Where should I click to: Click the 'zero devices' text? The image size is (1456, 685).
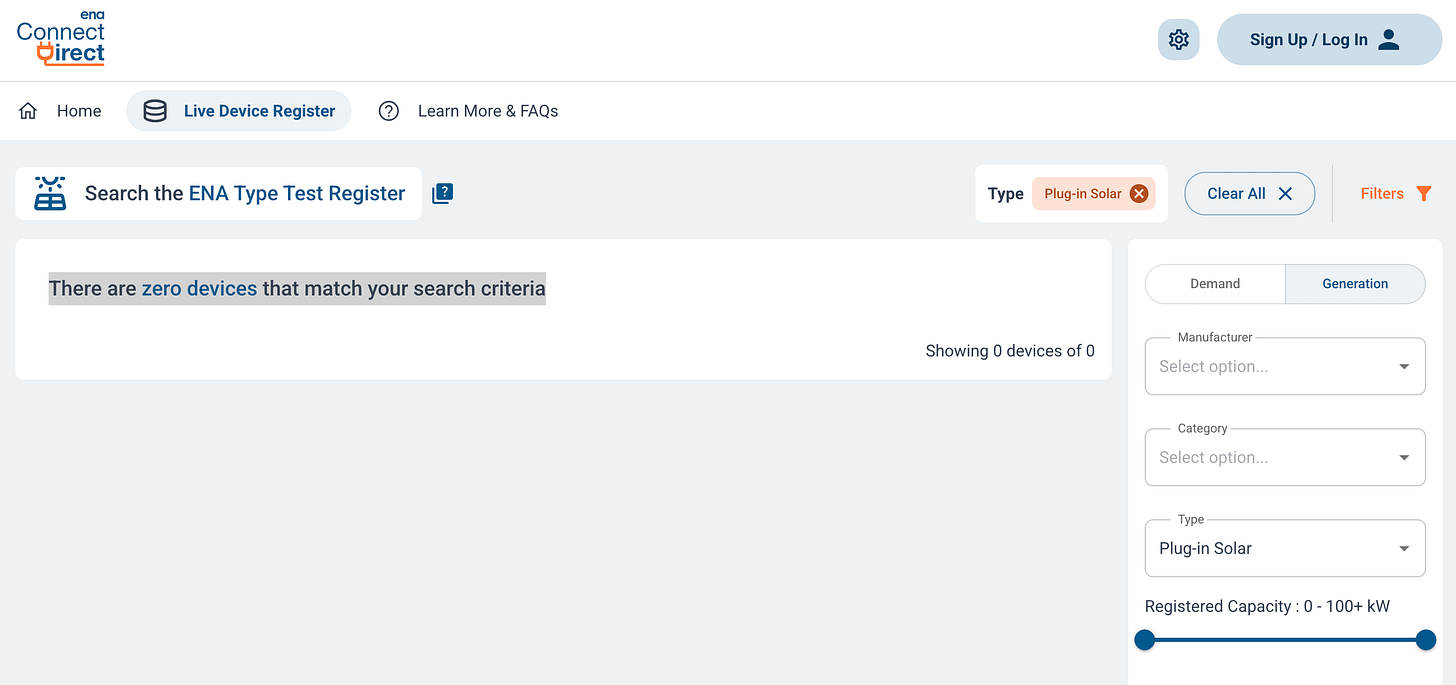point(199,289)
